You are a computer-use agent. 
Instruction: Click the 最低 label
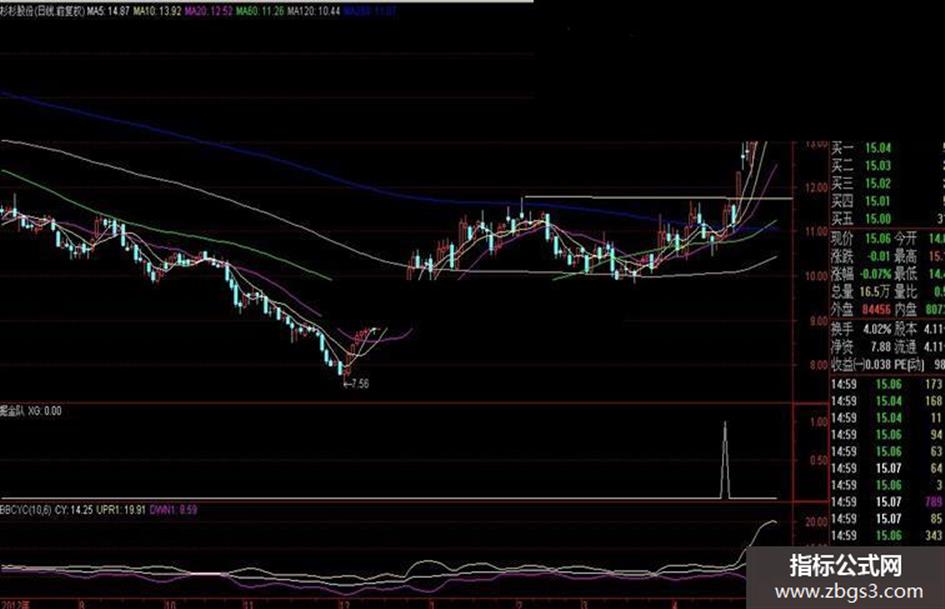[906, 274]
